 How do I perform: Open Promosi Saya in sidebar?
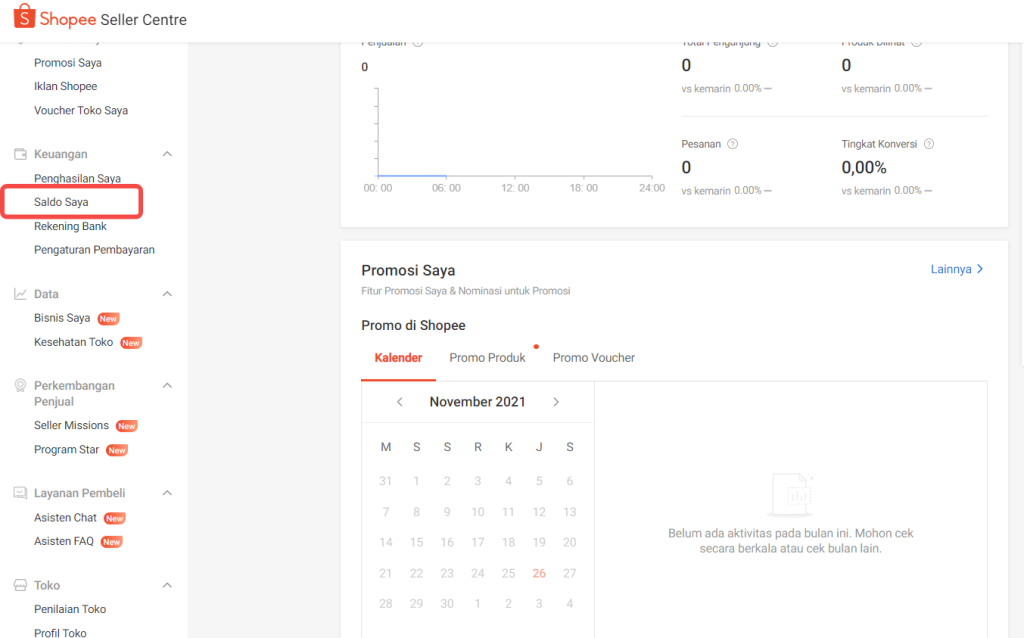[x=68, y=63]
